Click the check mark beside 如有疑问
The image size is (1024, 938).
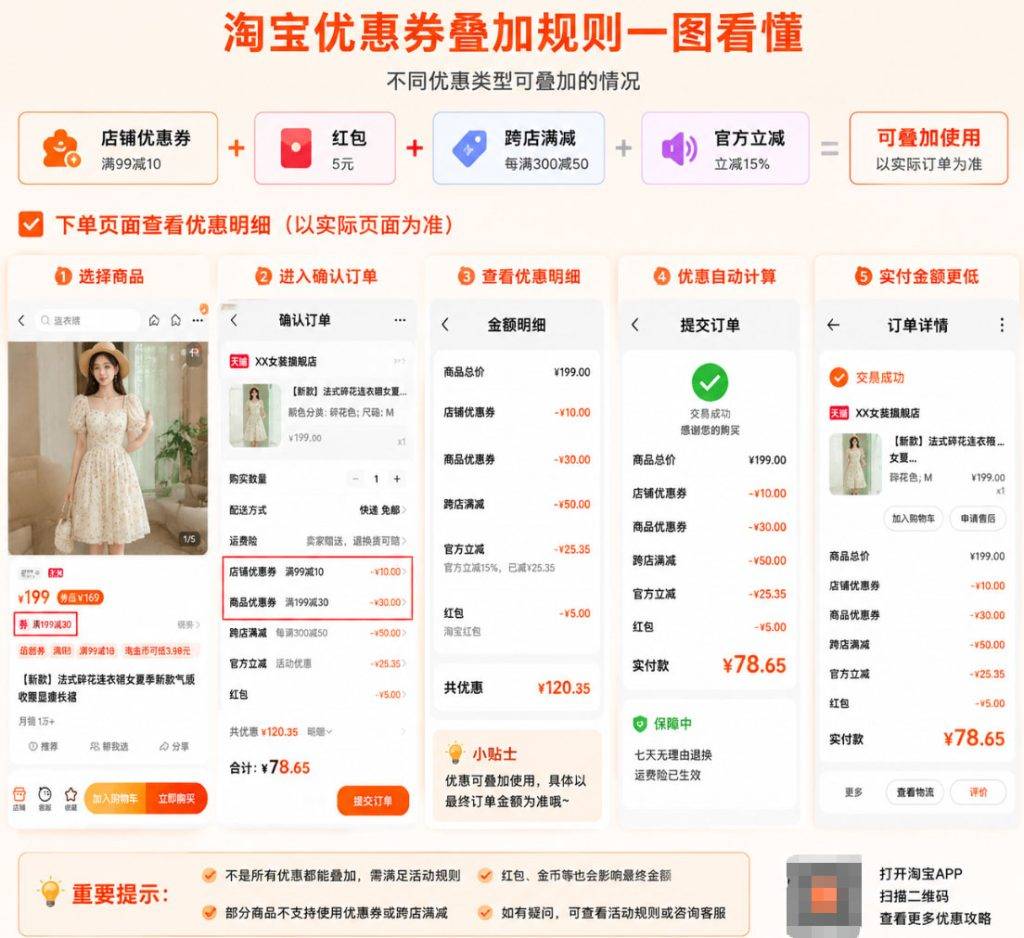[x=485, y=913]
